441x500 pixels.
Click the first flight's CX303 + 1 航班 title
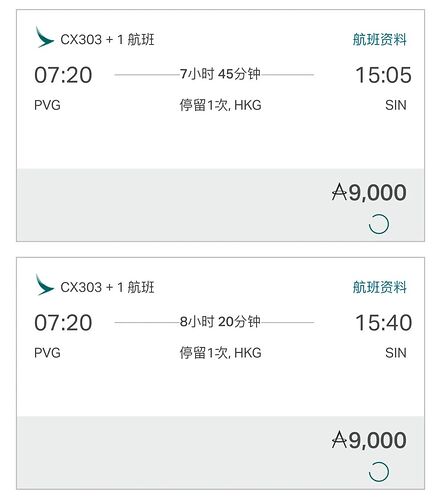[107, 40]
